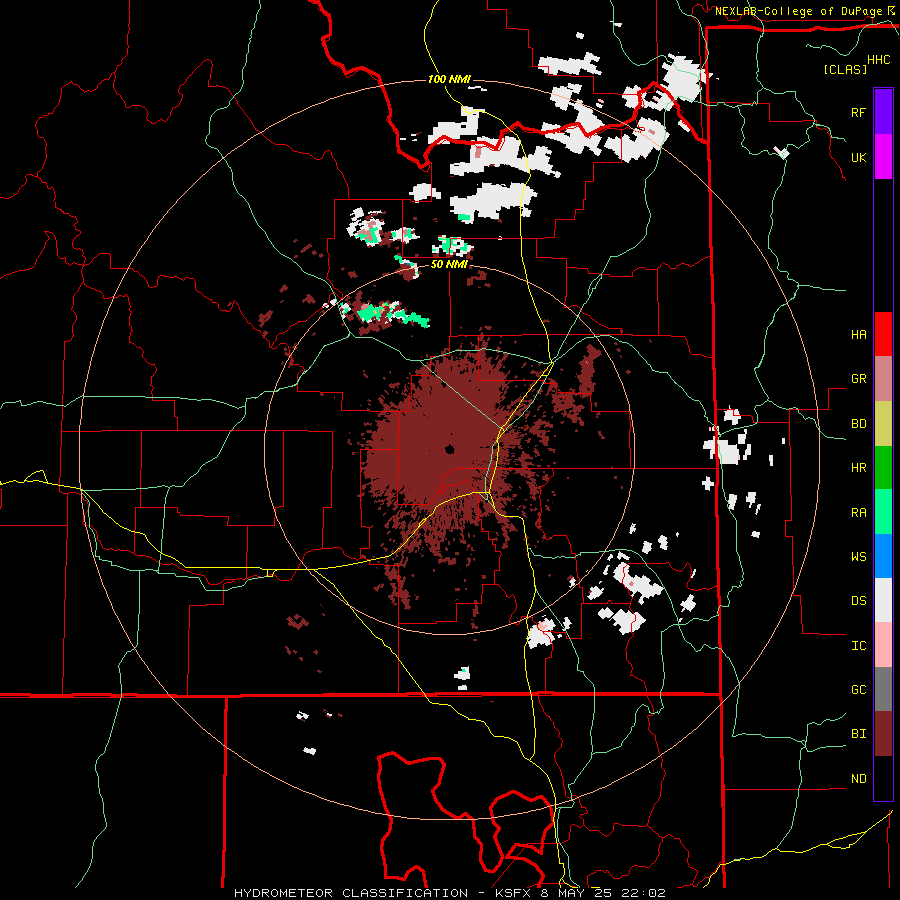
Task: Click the BI legend label
Action: (x=858, y=734)
